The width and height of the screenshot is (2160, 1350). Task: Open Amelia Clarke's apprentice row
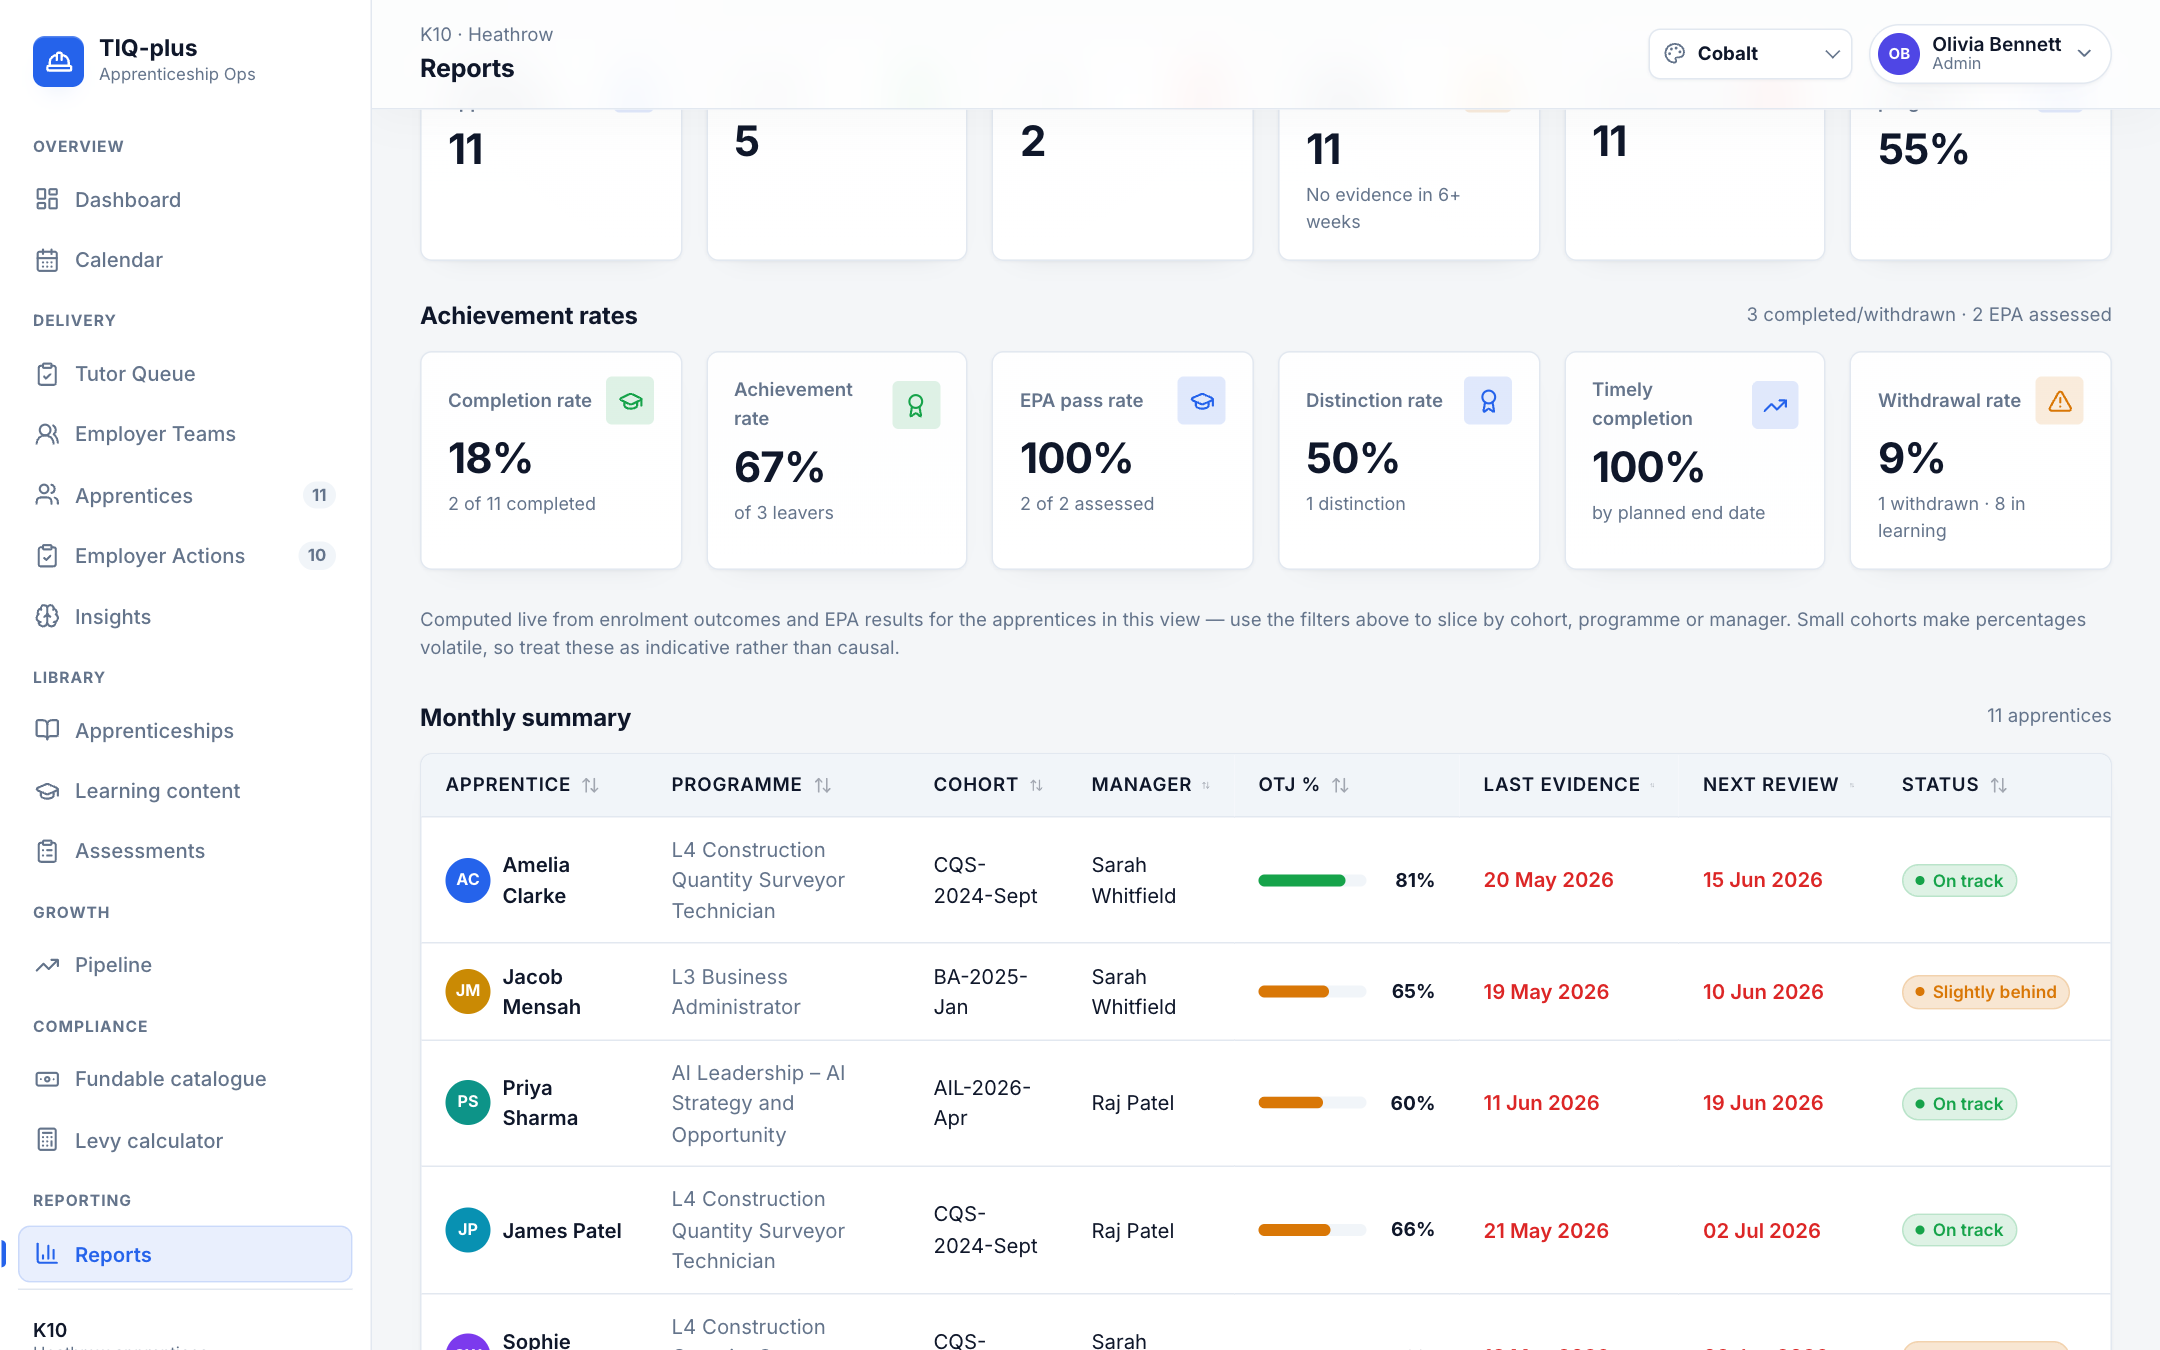tap(1266, 880)
